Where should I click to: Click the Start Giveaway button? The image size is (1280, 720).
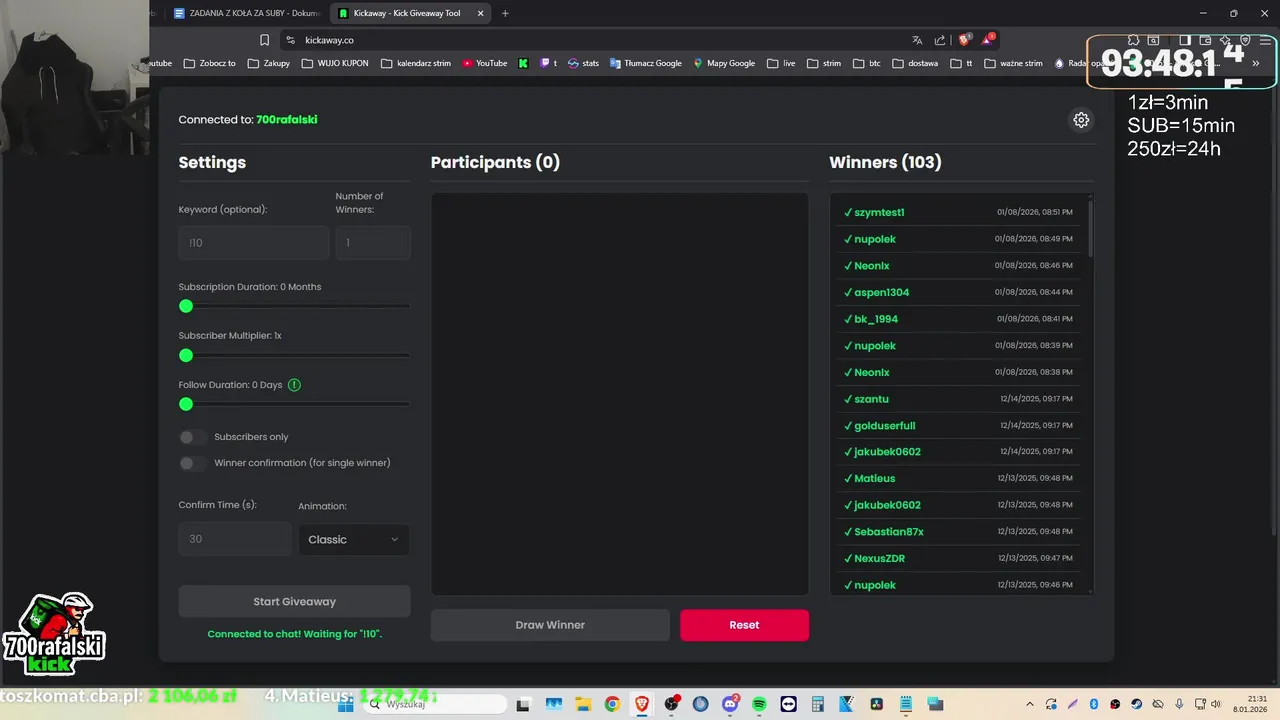(294, 602)
